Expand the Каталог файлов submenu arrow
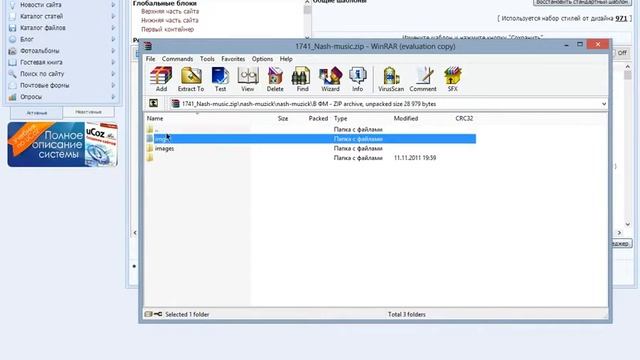The height and width of the screenshot is (360, 640). pos(113,28)
